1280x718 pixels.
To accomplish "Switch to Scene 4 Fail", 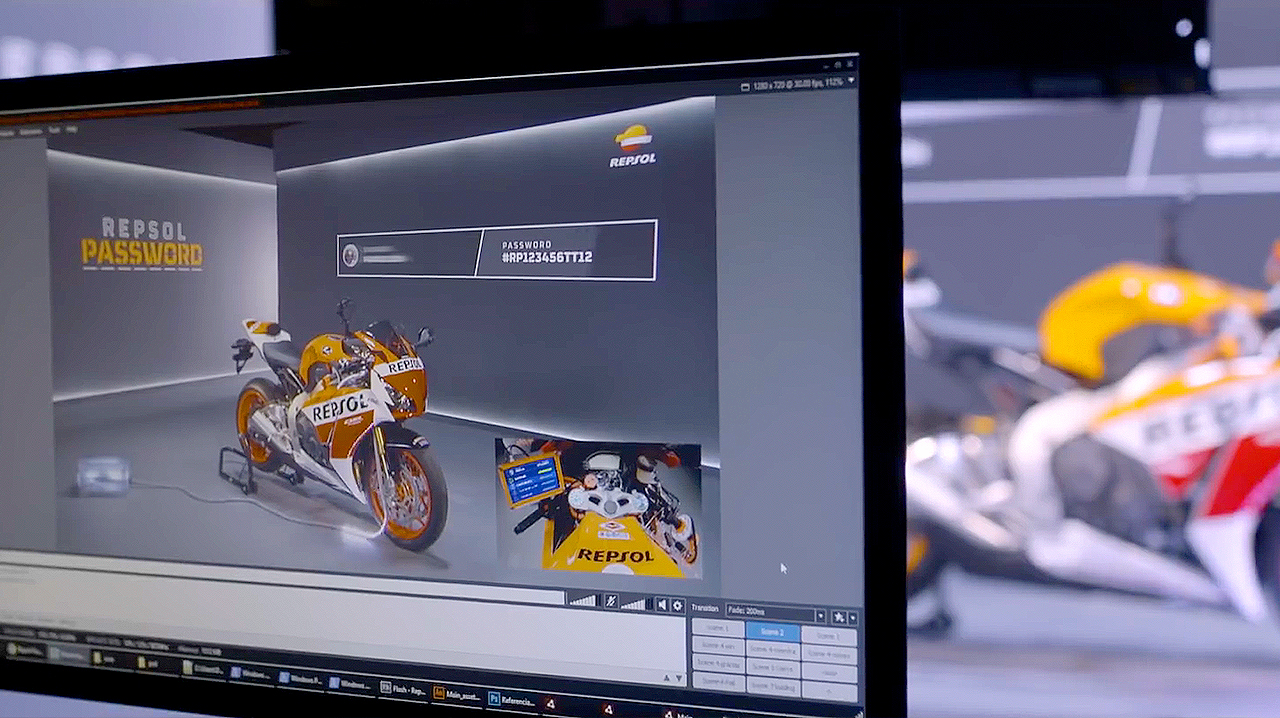I will [718, 682].
